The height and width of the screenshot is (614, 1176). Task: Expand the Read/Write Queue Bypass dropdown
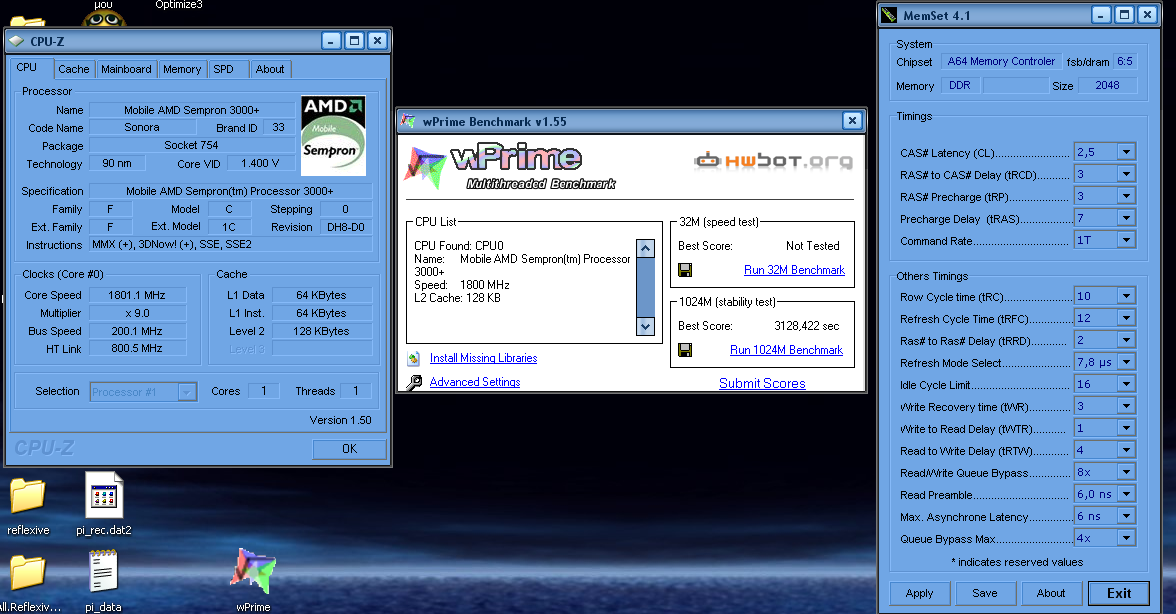pyautogui.click(x=1126, y=472)
